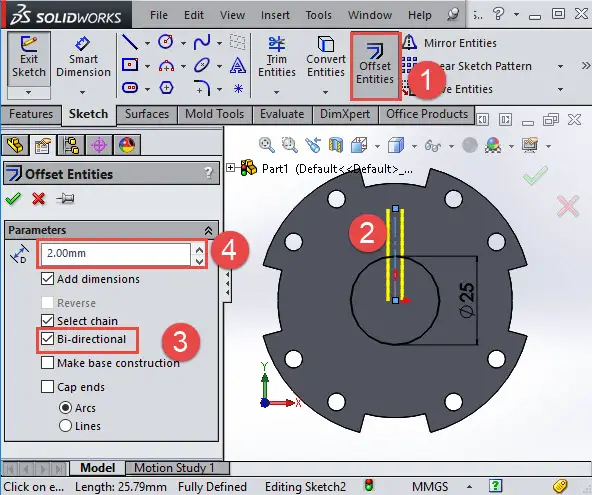The height and width of the screenshot is (495, 592).
Task: Enable the Cap ends checkbox
Action: tap(47, 387)
